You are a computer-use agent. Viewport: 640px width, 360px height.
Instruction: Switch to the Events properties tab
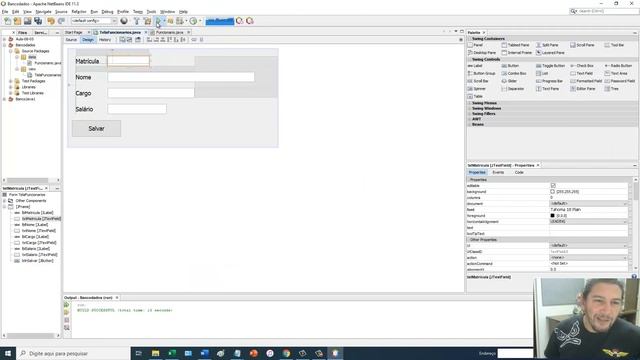(x=498, y=173)
